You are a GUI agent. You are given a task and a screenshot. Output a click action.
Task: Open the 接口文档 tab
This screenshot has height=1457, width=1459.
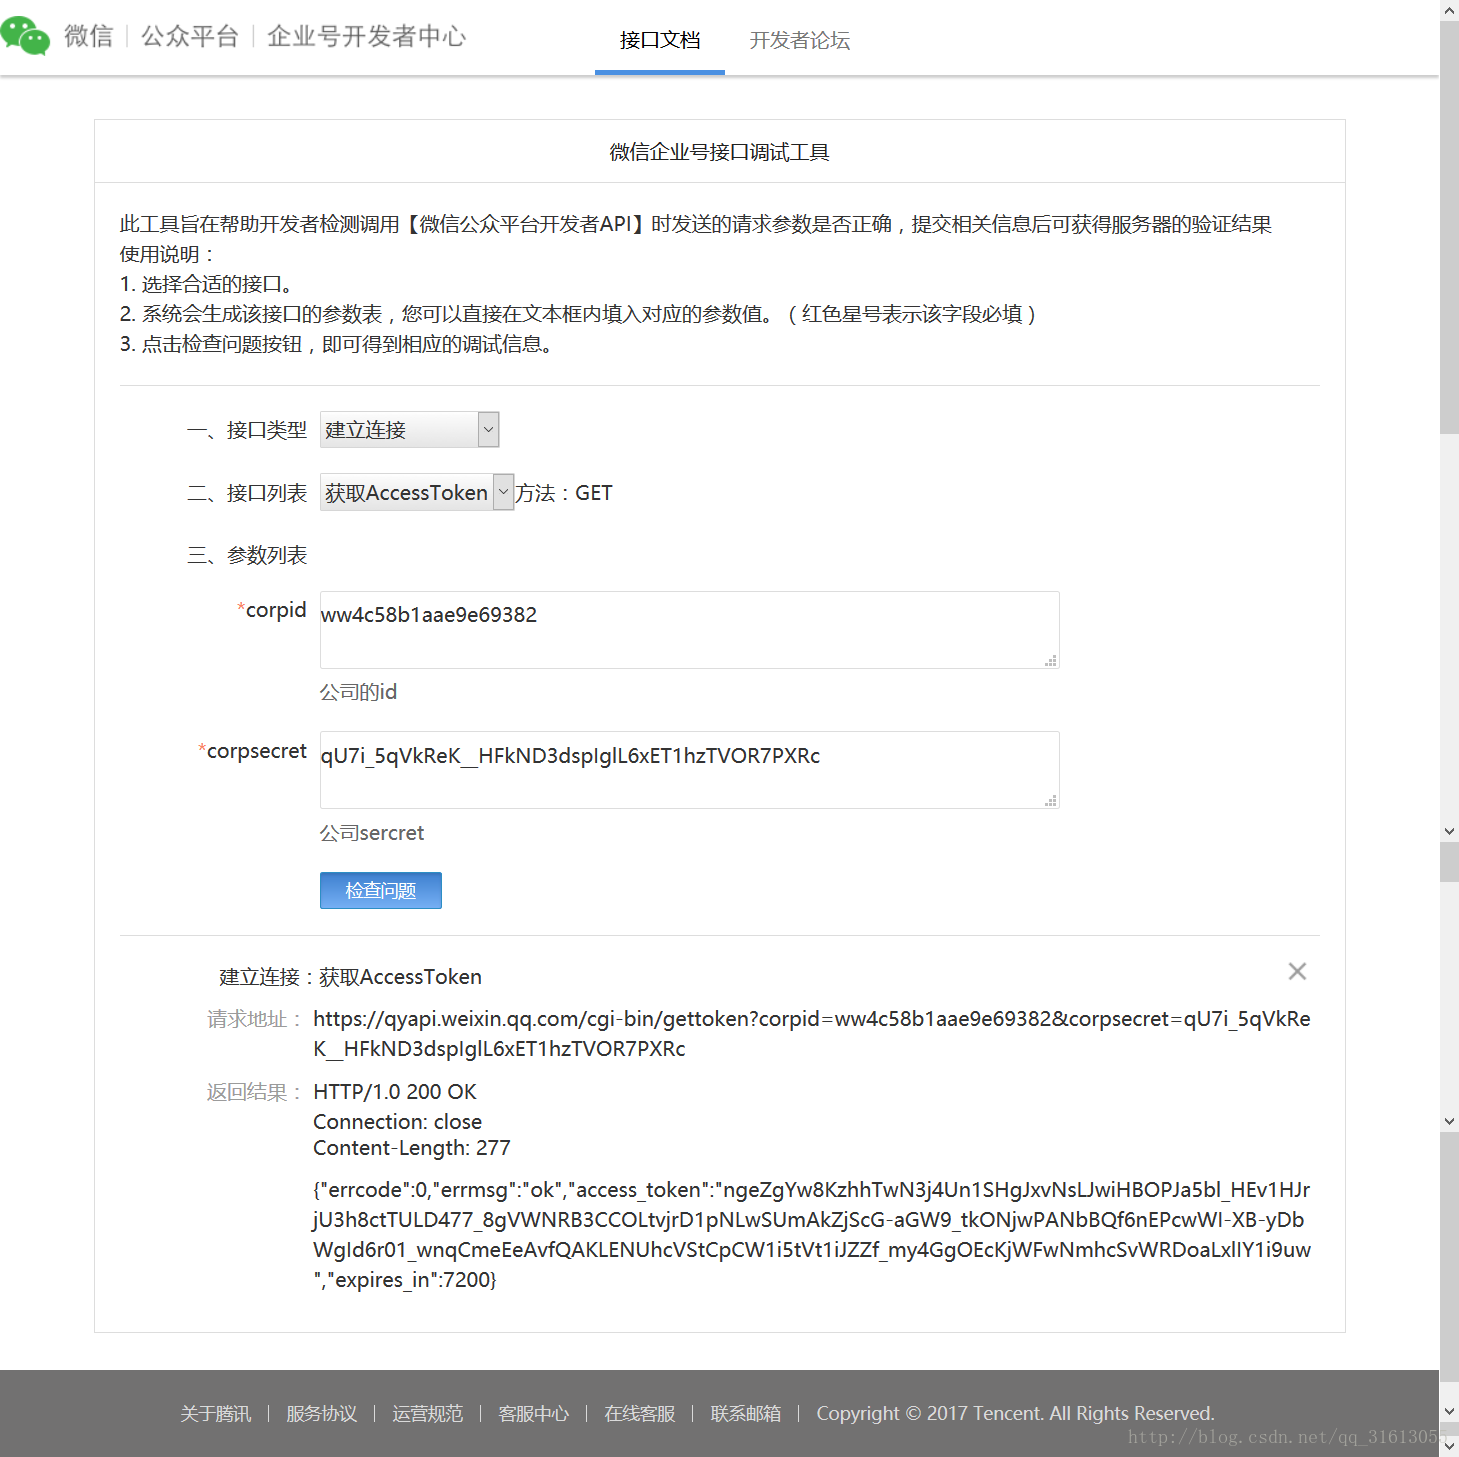point(660,40)
